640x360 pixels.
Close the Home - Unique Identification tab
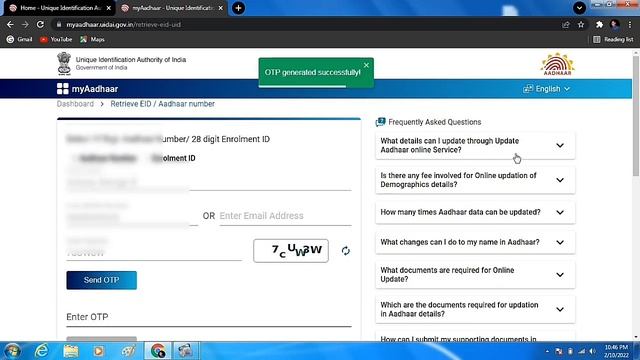click(109, 8)
